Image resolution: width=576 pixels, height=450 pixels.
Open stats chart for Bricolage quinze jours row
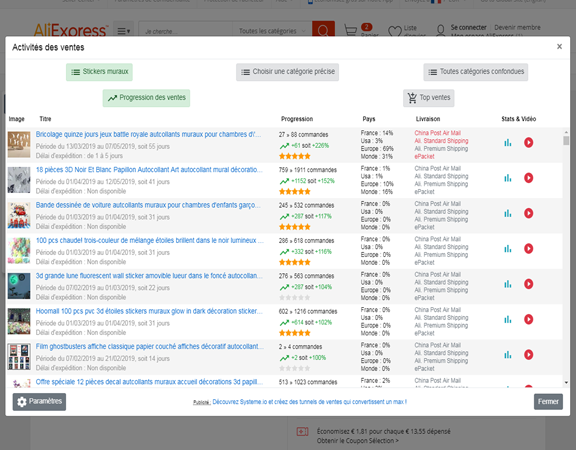point(508,143)
